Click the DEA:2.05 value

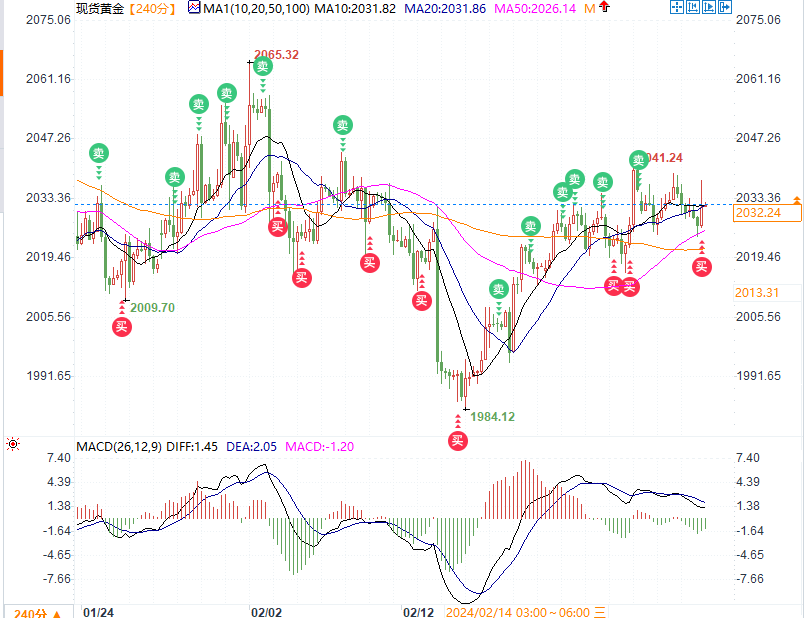(x=251, y=447)
